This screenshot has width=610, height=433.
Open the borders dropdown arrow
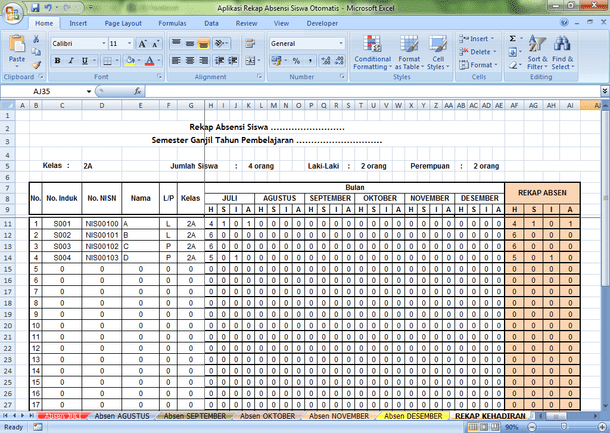pos(117,61)
